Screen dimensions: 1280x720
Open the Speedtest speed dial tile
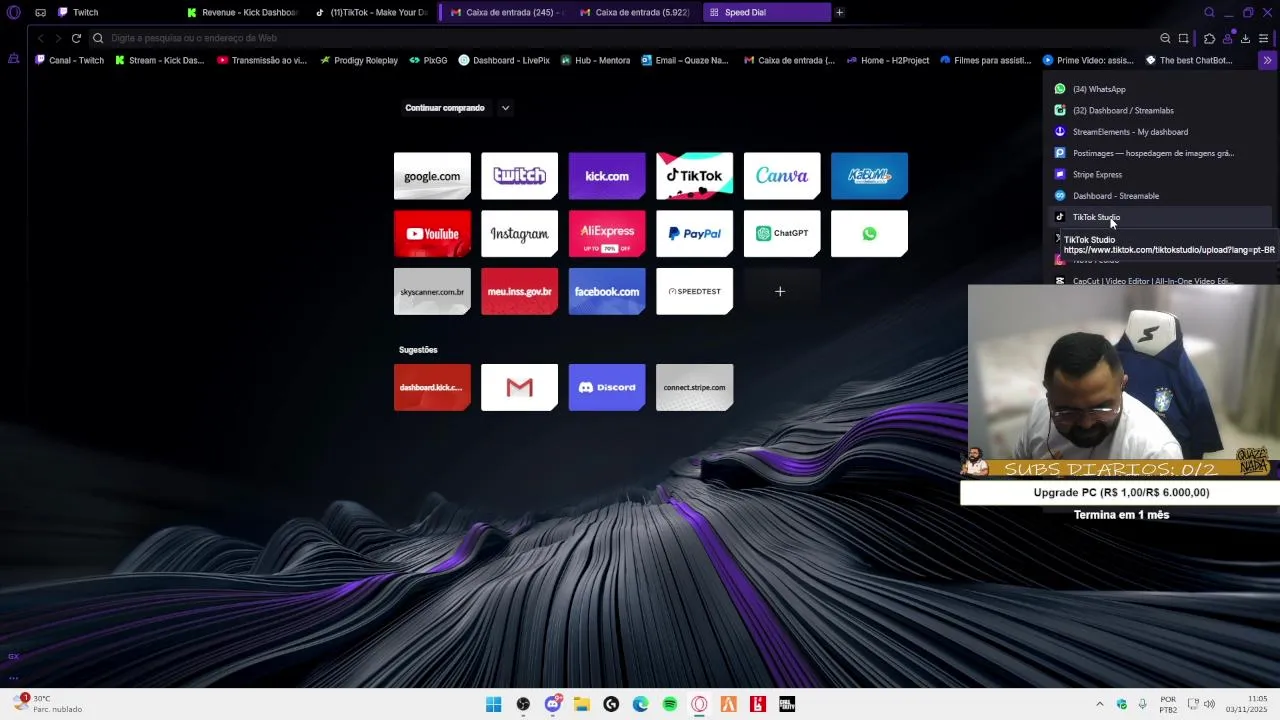(x=694, y=292)
